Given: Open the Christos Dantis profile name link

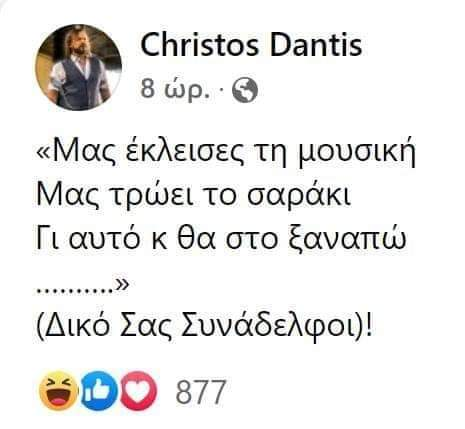Looking at the screenshot, I should (x=251, y=45).
